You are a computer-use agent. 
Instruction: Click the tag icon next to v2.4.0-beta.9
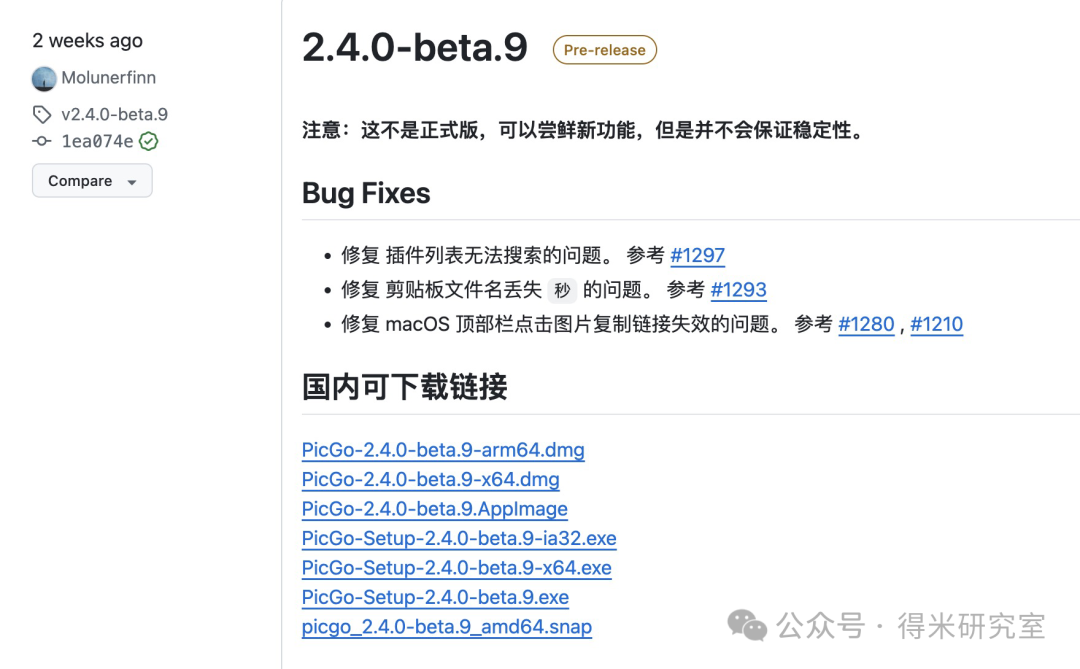pos(42,114)
